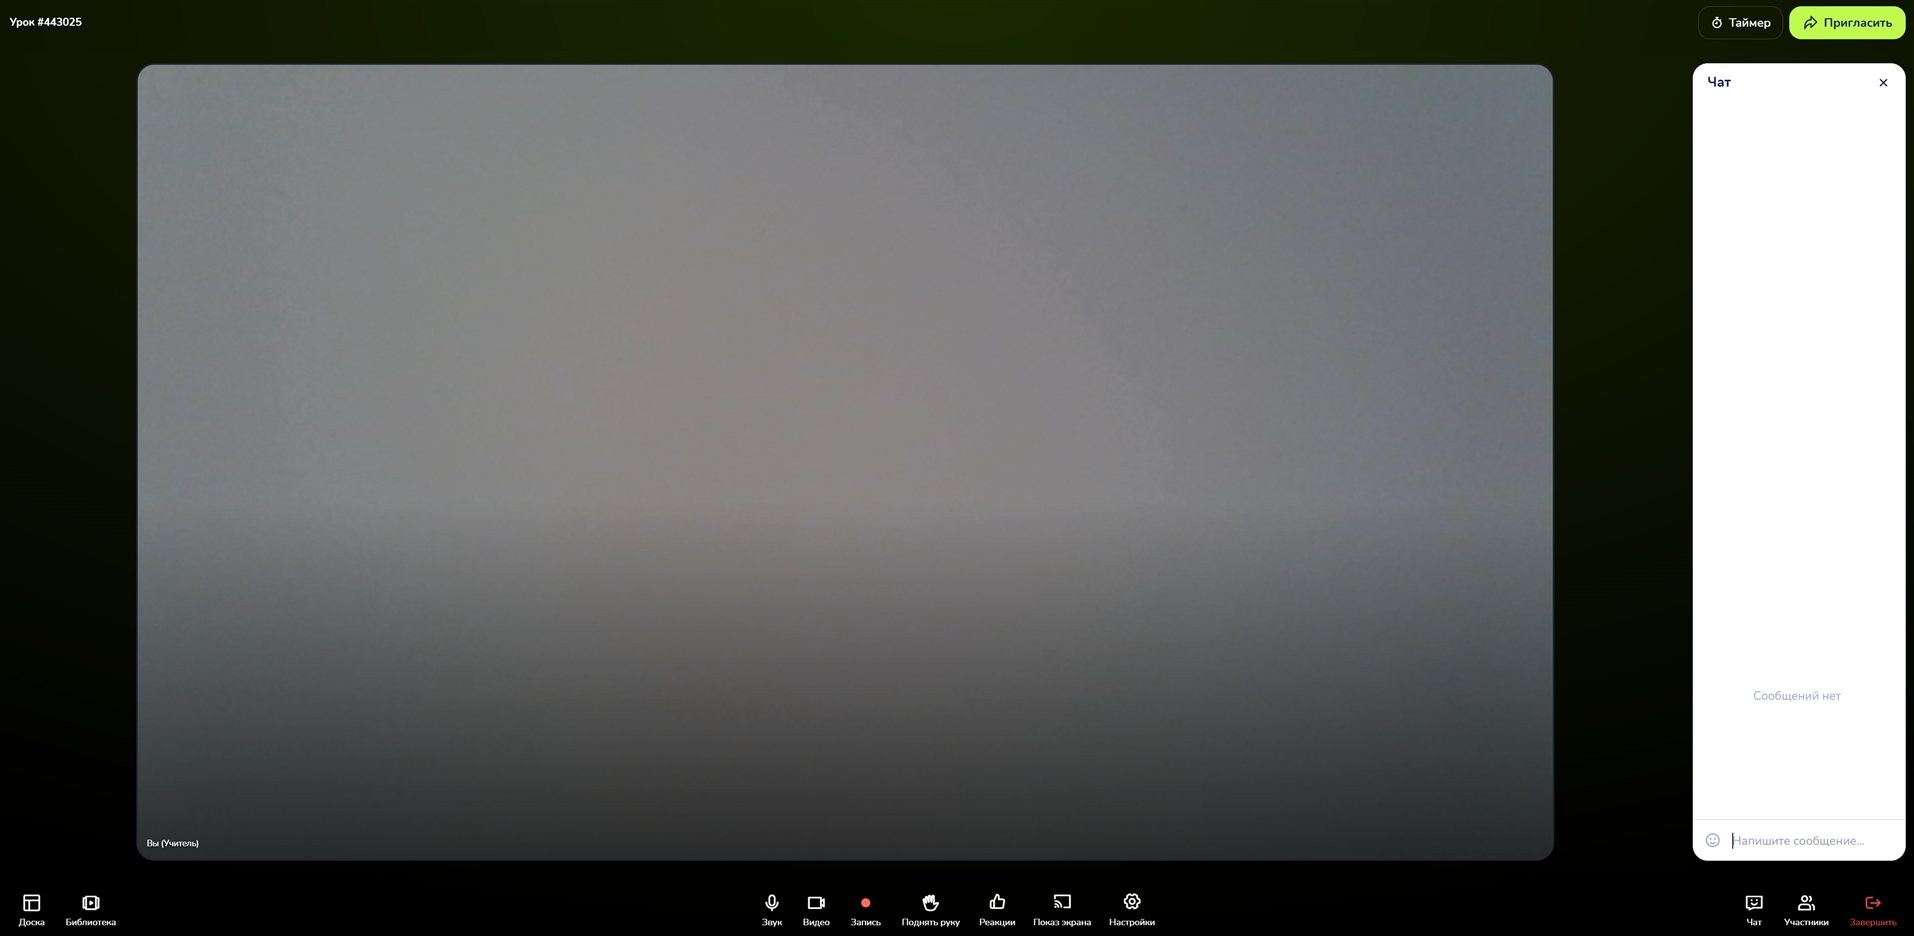Open the Доска whiteboard tool

[x=31, y=910]
